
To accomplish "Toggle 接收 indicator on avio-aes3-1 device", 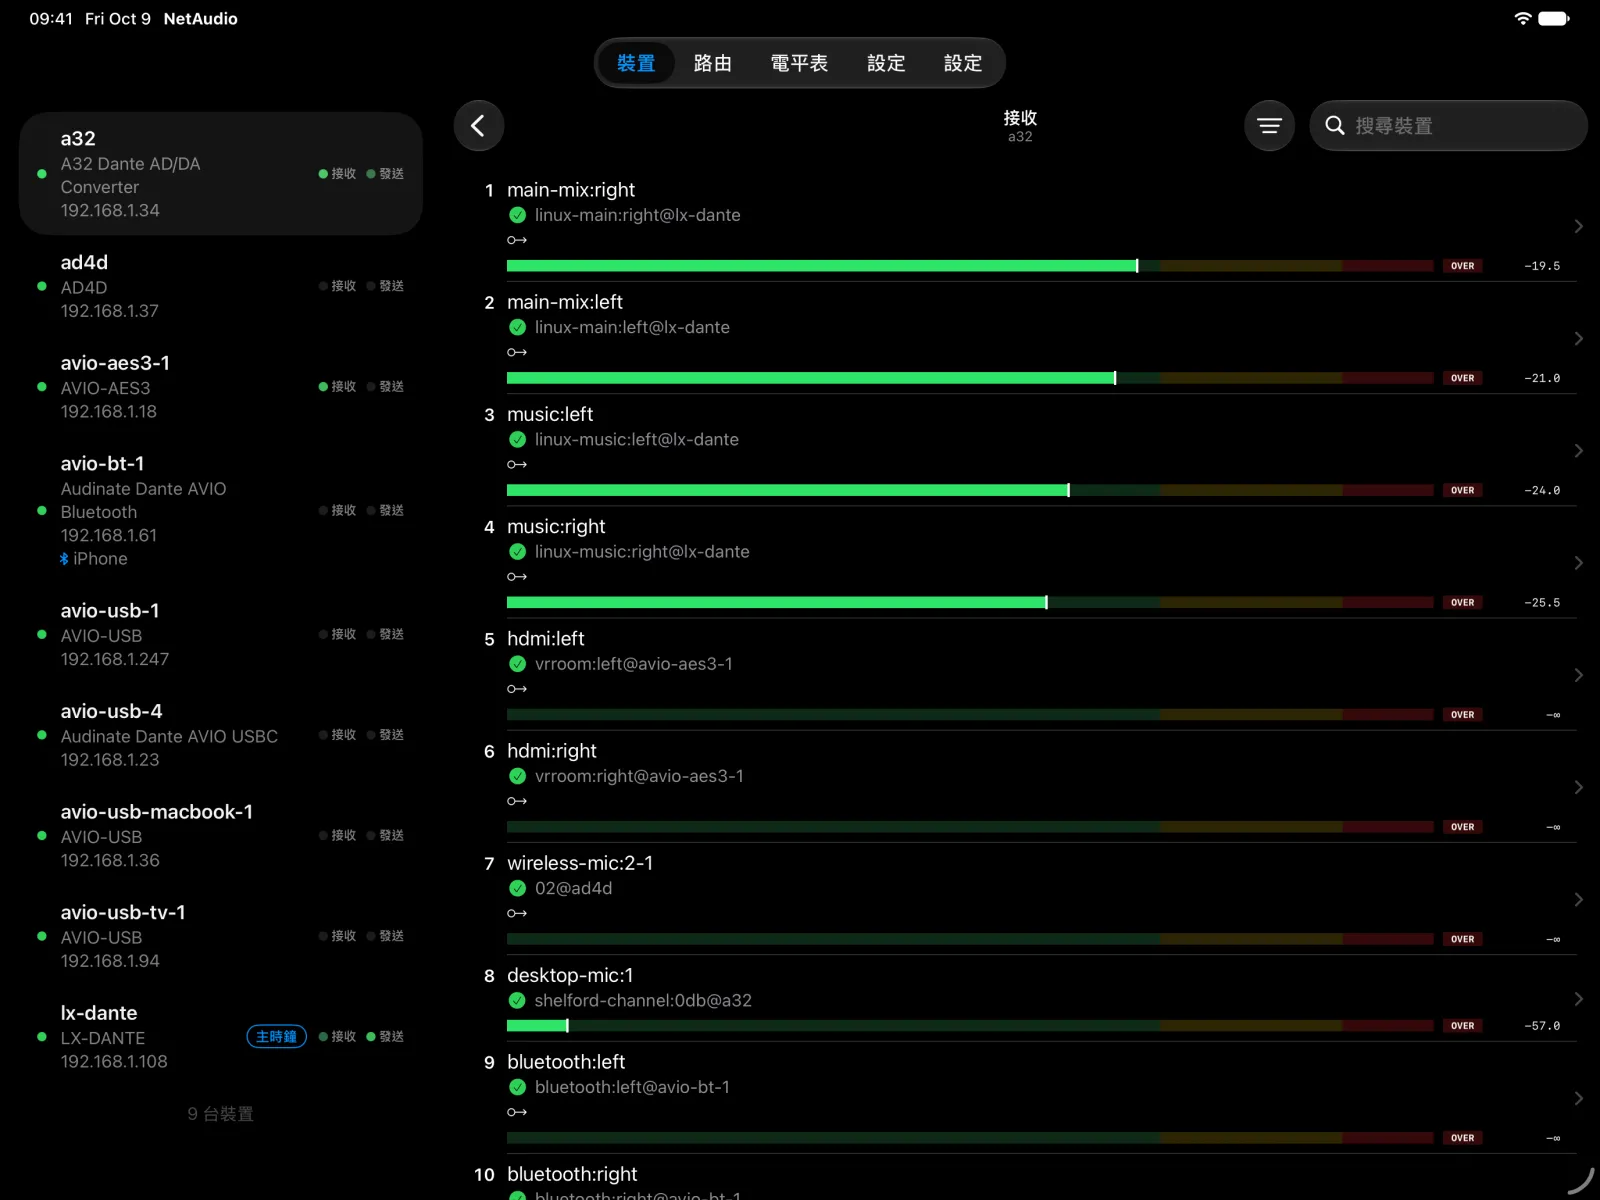I will click(x=337, y=387).
